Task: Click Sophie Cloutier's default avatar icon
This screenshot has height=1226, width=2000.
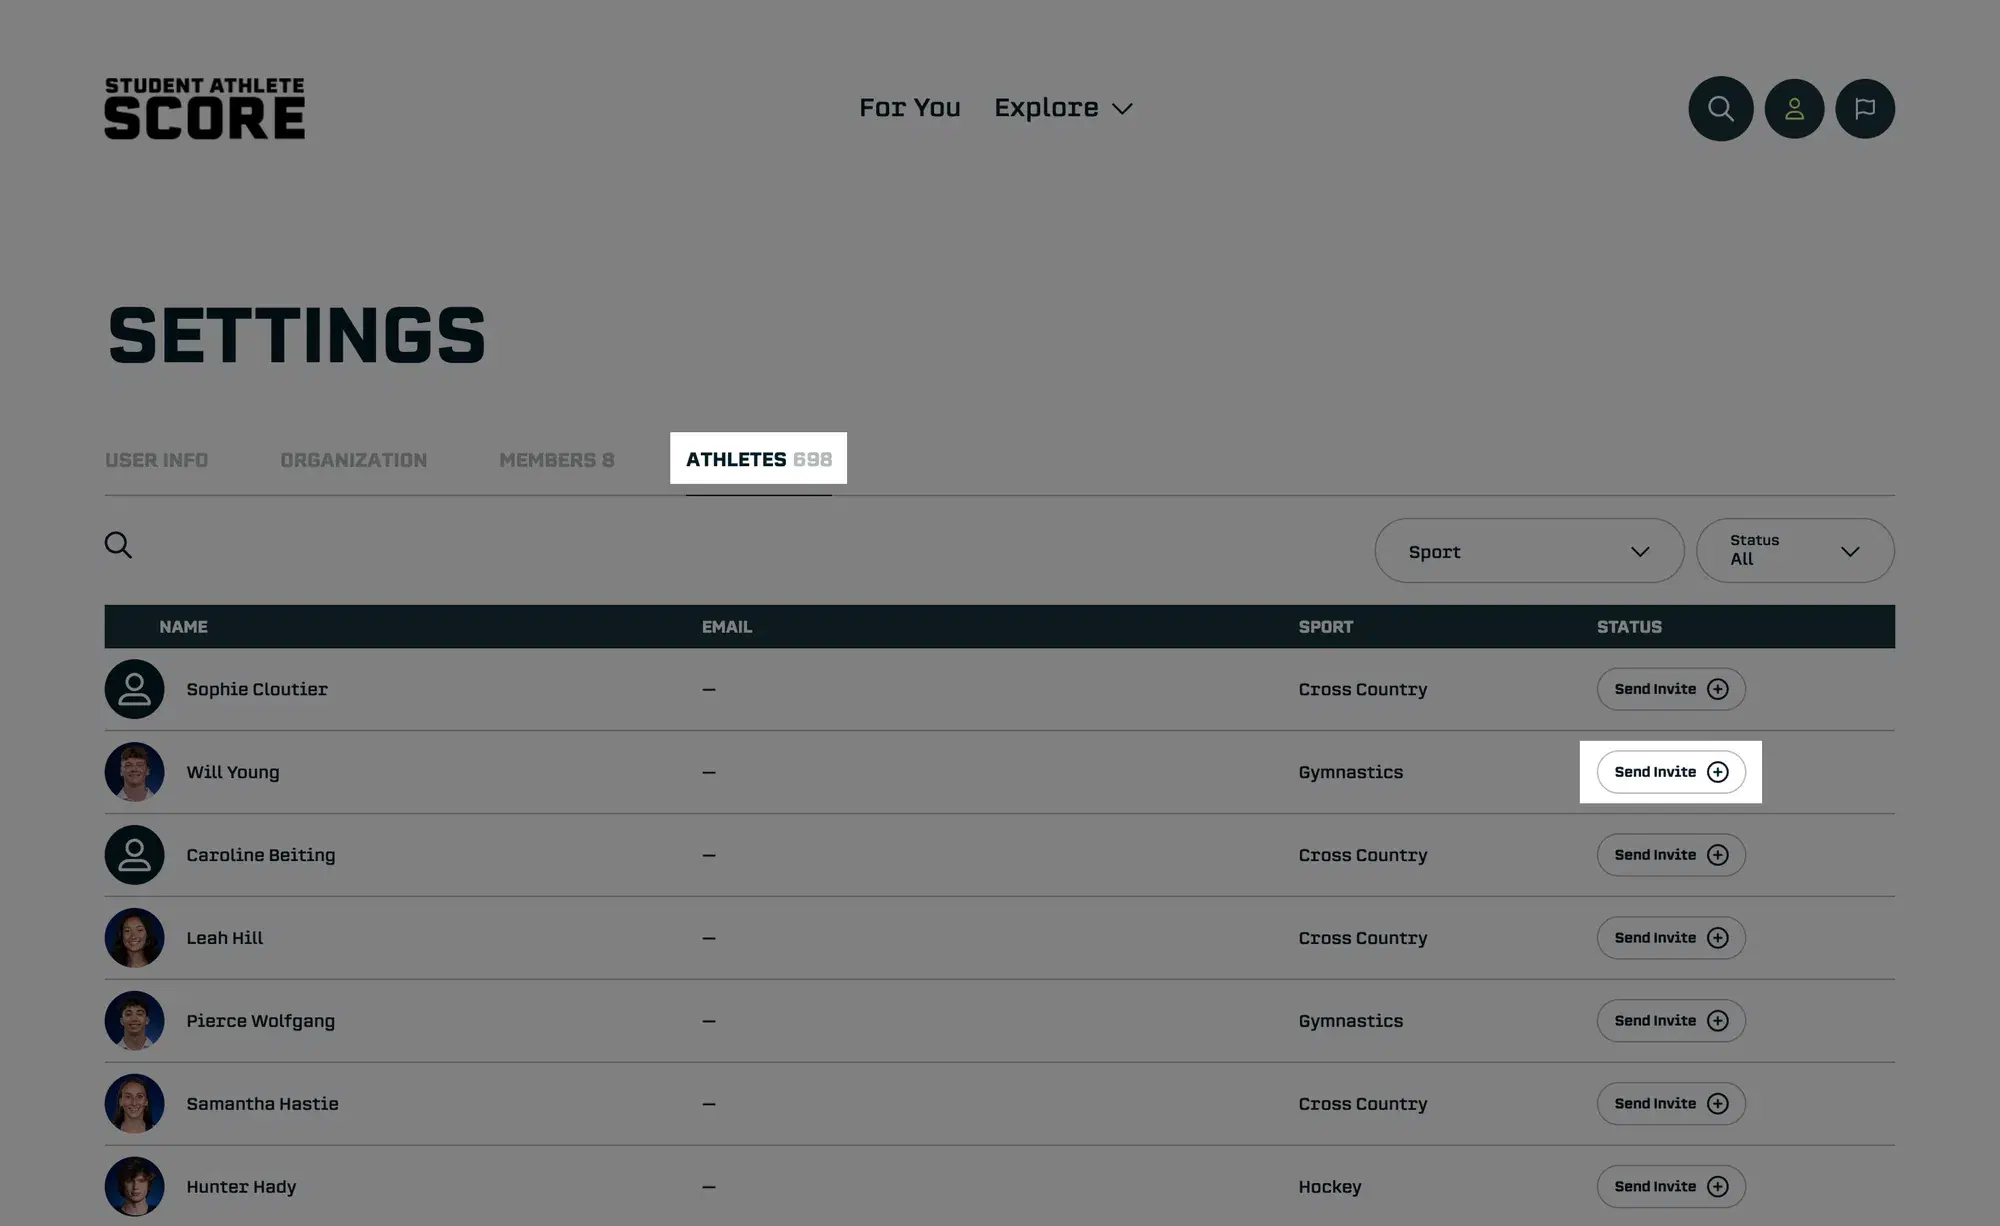Action: [134, 689]
